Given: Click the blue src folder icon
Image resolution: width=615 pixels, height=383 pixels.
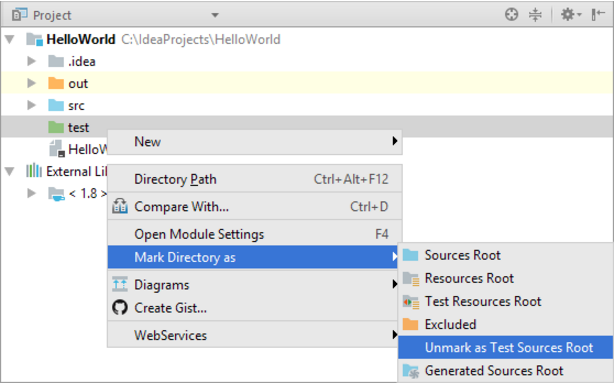Looking at the screenshot, I should [x=56, y=105].
